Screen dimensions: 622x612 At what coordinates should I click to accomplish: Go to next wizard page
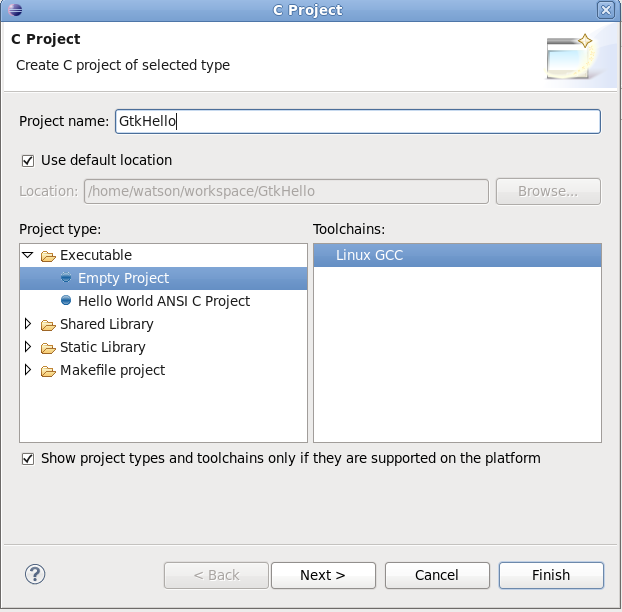click(323, 575)
